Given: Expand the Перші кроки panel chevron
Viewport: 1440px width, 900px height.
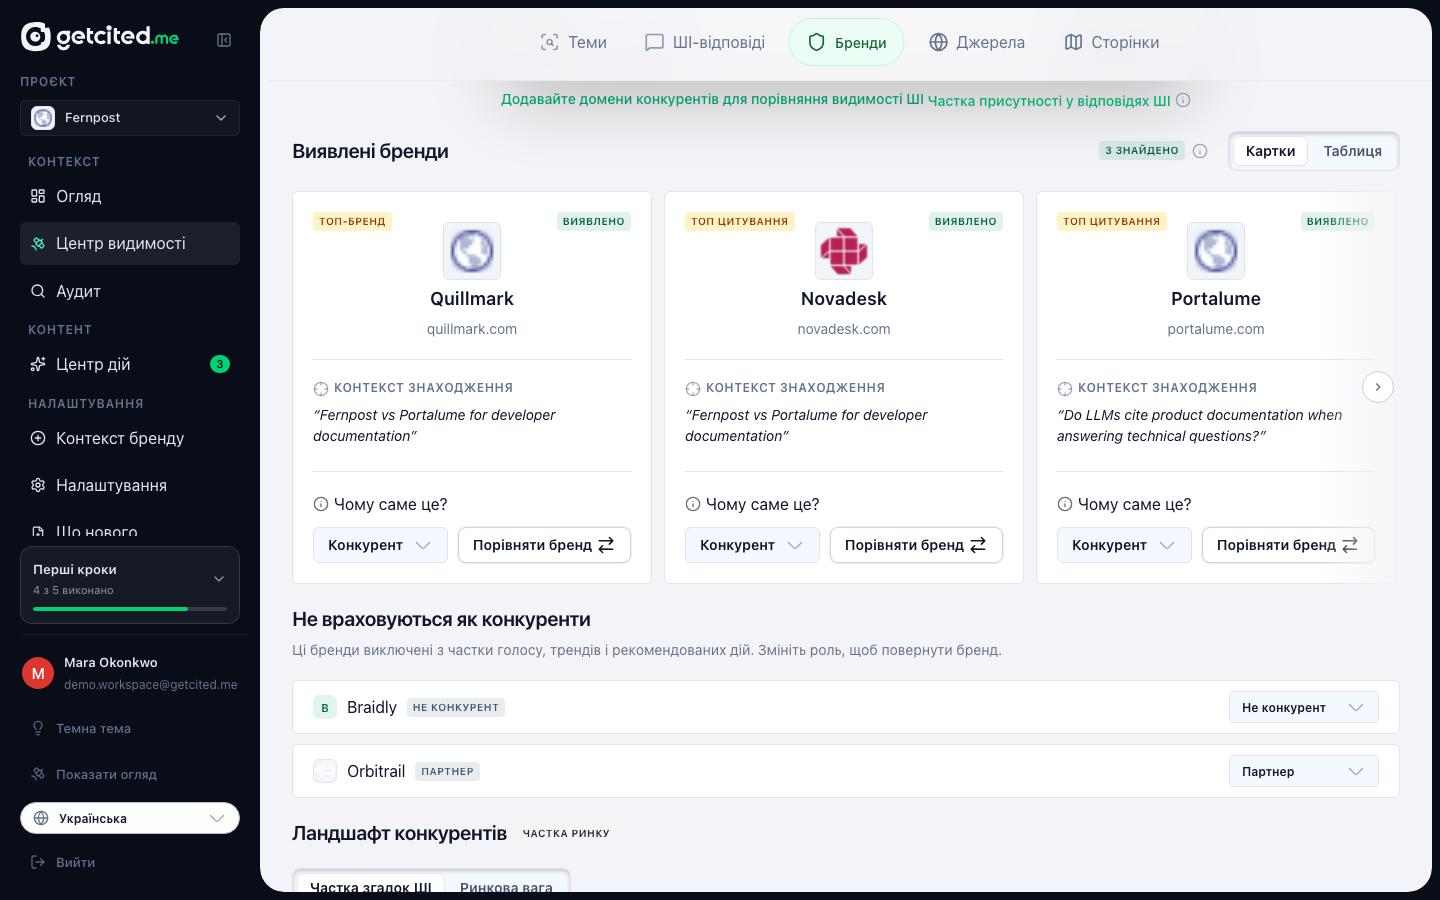Looking at the screenshot, I should [x=219, y=579].
